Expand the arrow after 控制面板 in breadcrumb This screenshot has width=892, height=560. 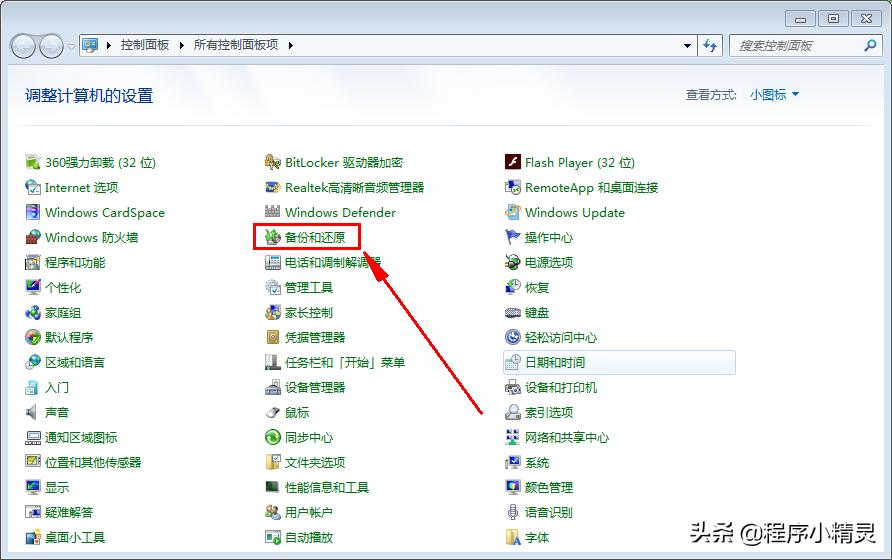[181, 46]
